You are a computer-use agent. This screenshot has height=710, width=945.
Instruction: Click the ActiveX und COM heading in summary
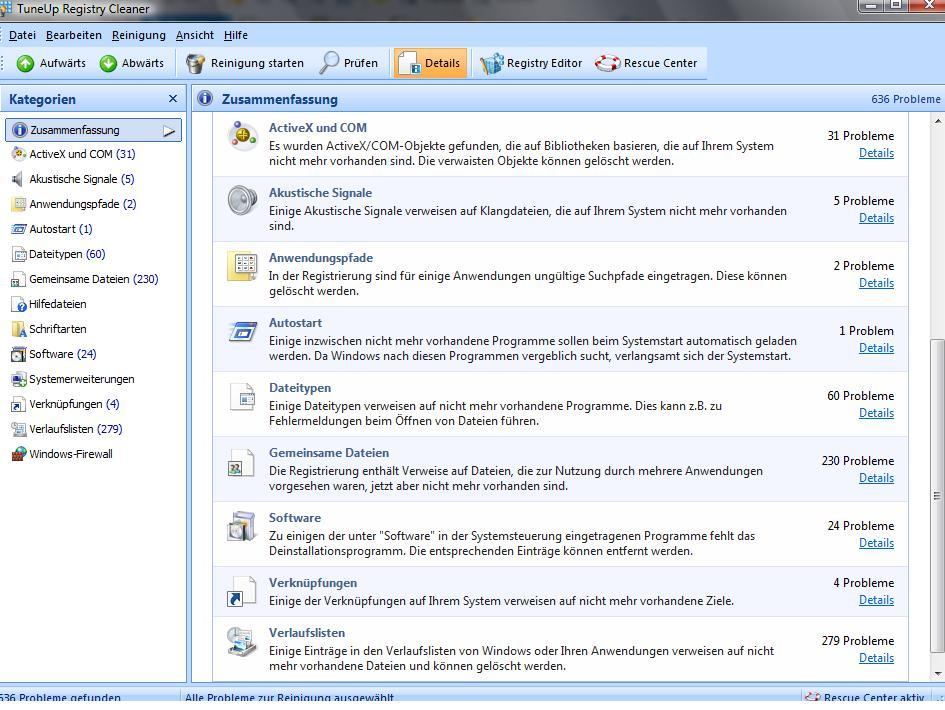318,128
